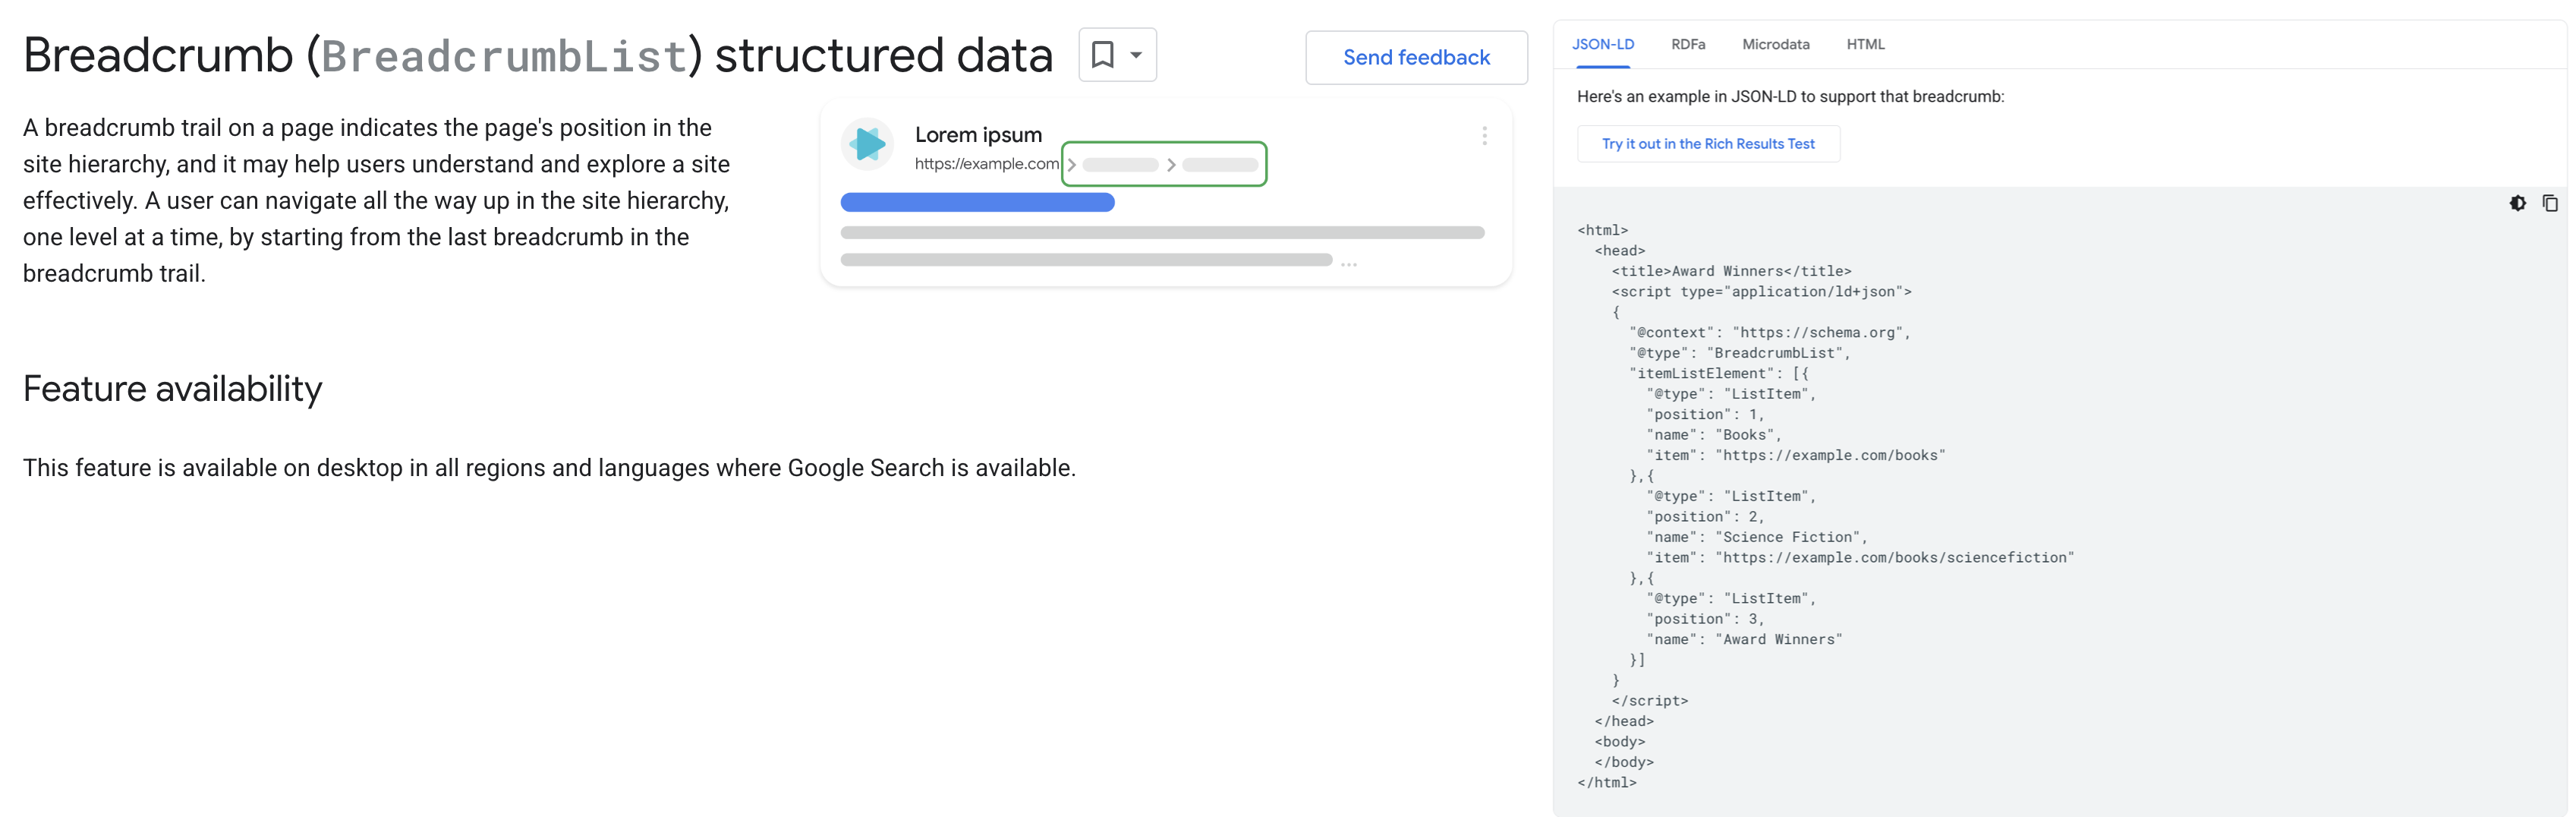This screenshot has width=2576, height=817.
Task: Toggle dark theme for the code sample
Action: [2517, 203]
